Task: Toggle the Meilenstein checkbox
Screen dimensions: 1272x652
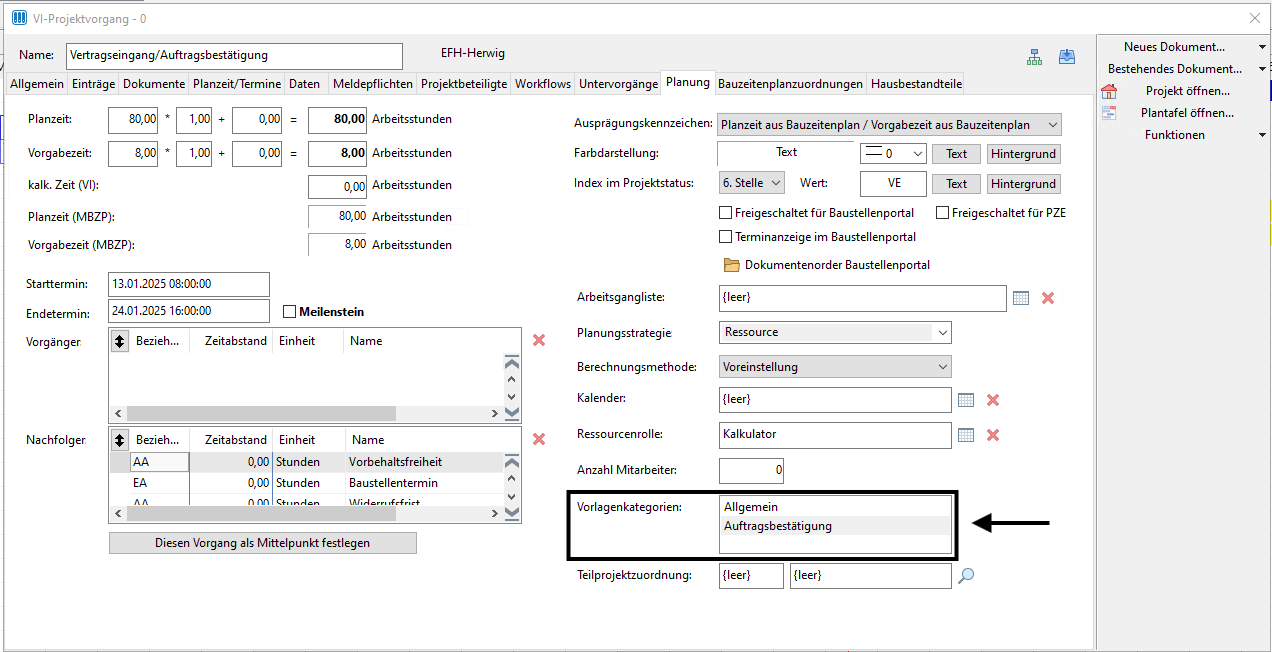Action: click(x=290, y=312)
